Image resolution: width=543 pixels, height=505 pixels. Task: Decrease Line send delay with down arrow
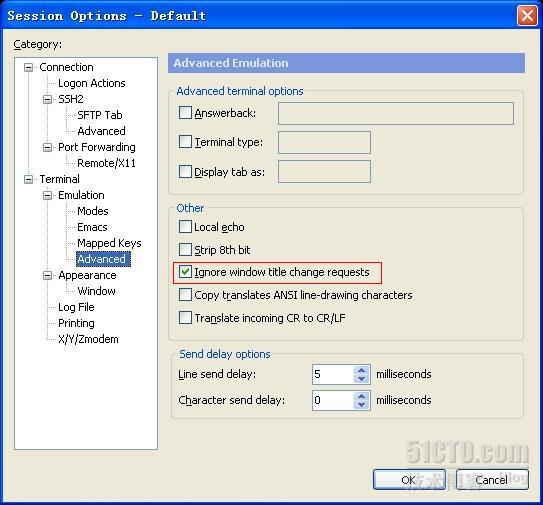[x=362, y=379]
